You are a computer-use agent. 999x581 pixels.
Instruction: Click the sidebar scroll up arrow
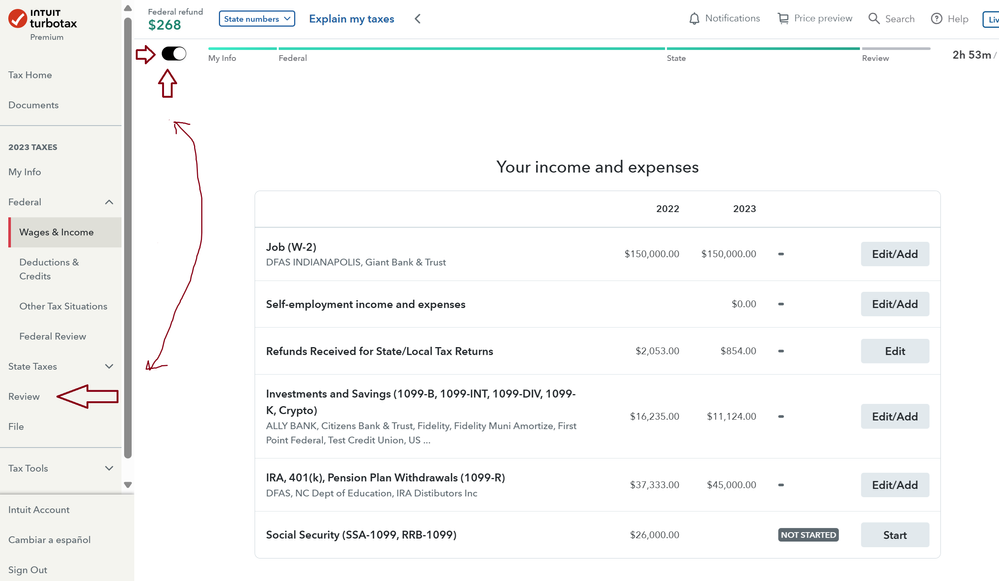click(x=127, y=8)
